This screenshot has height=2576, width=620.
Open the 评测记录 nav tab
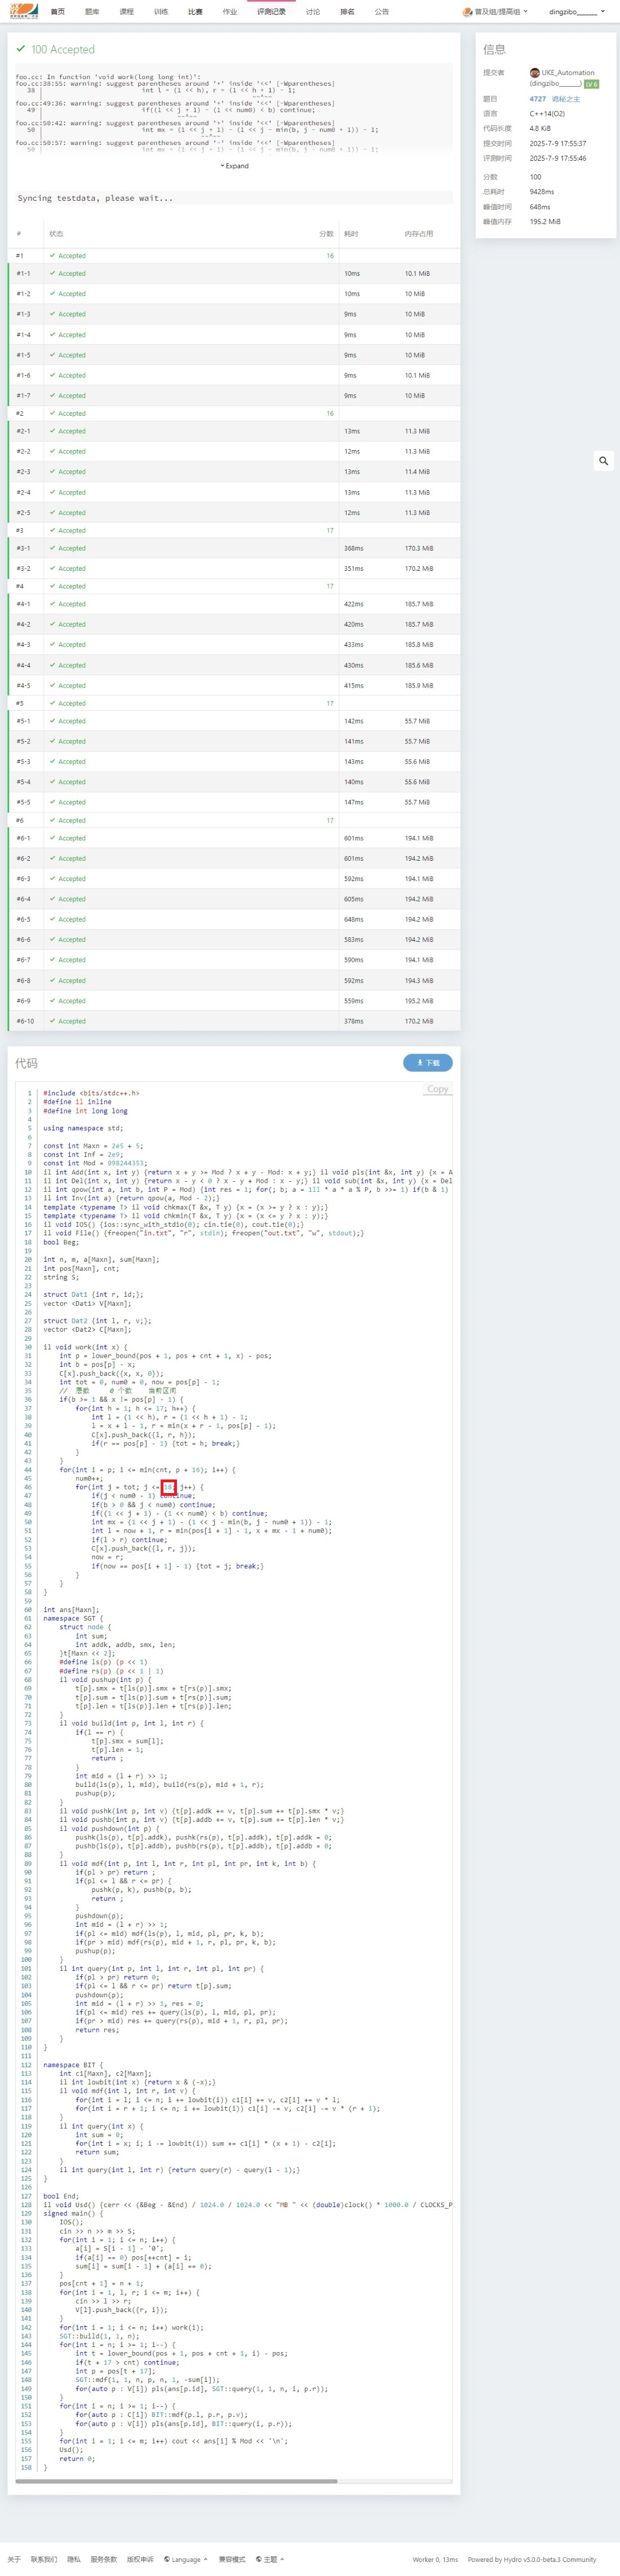(x=271, y=12)
